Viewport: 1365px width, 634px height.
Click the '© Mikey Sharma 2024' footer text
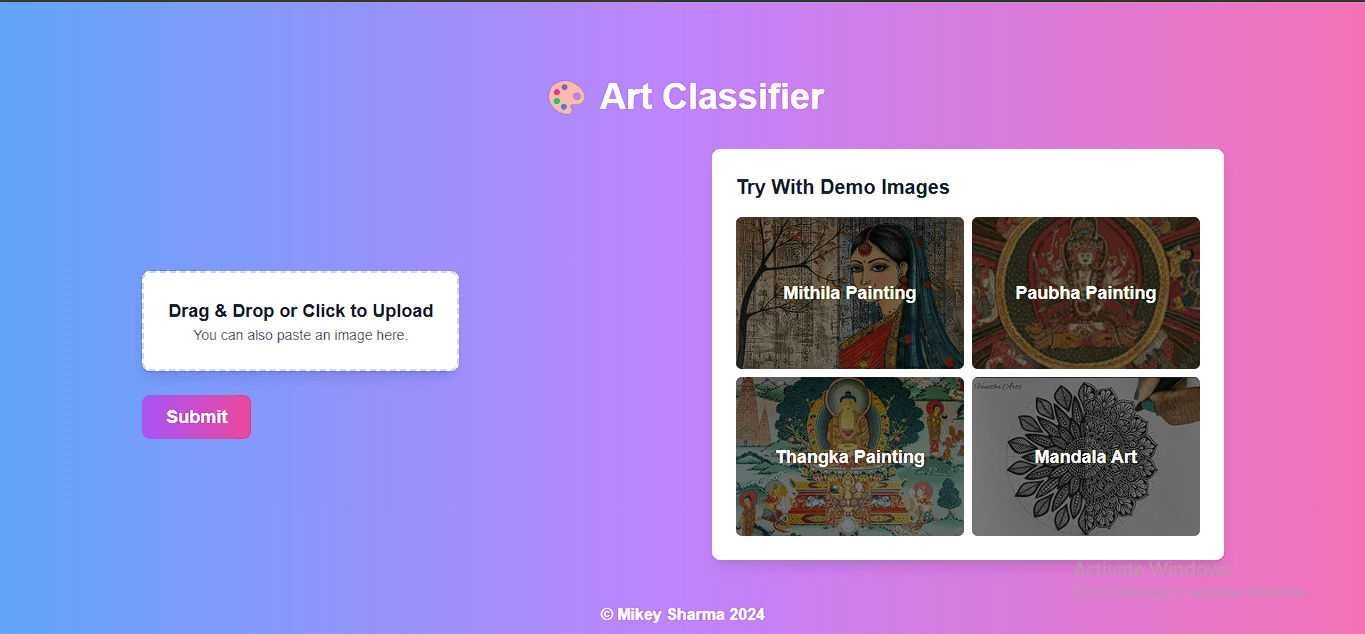pyautogui.click(x=682, y=614)
